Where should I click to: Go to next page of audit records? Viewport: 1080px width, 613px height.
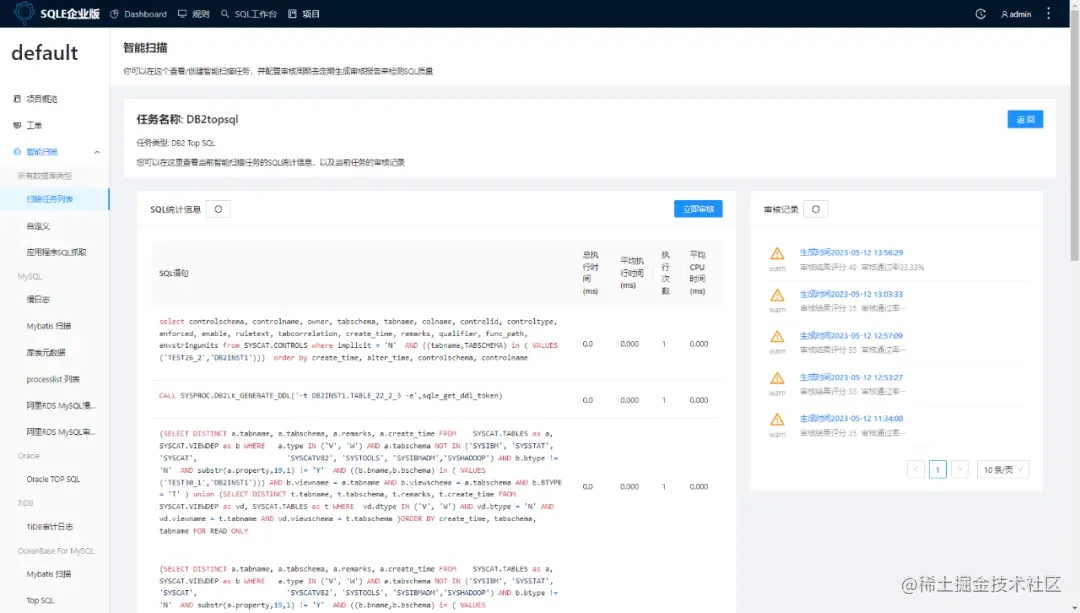[959, 470]
